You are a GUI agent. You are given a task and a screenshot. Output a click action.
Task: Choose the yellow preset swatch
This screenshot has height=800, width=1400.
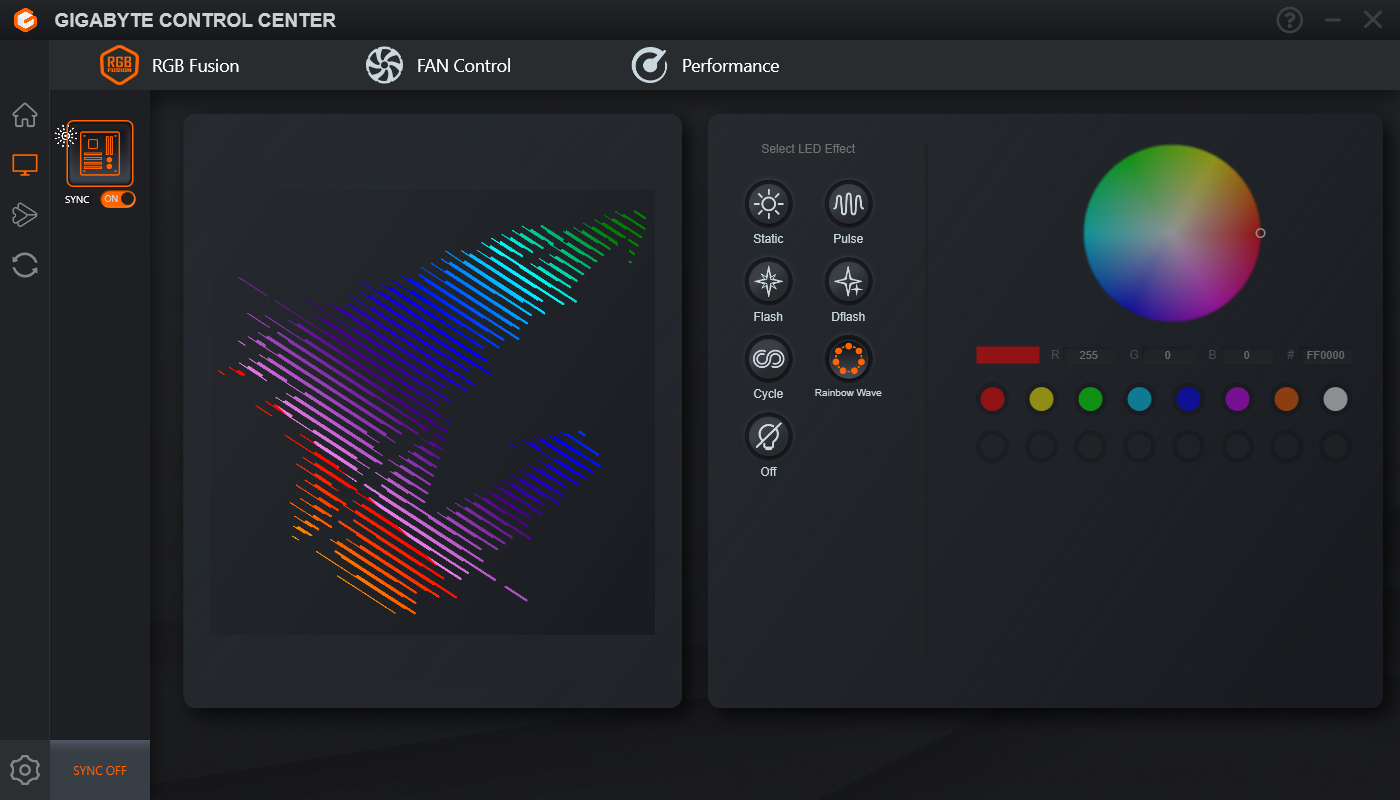click(1041, 400)
